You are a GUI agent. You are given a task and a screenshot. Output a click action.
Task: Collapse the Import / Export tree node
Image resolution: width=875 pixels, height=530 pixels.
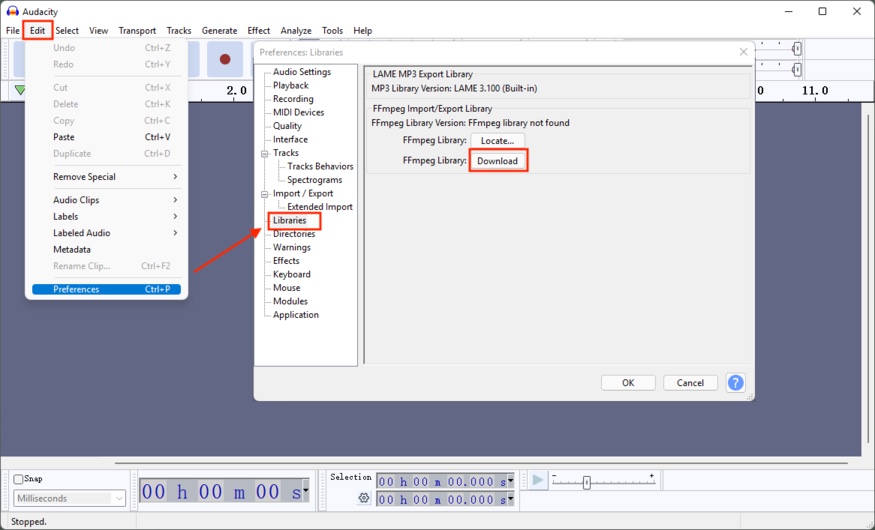click(x=265, y=194)
